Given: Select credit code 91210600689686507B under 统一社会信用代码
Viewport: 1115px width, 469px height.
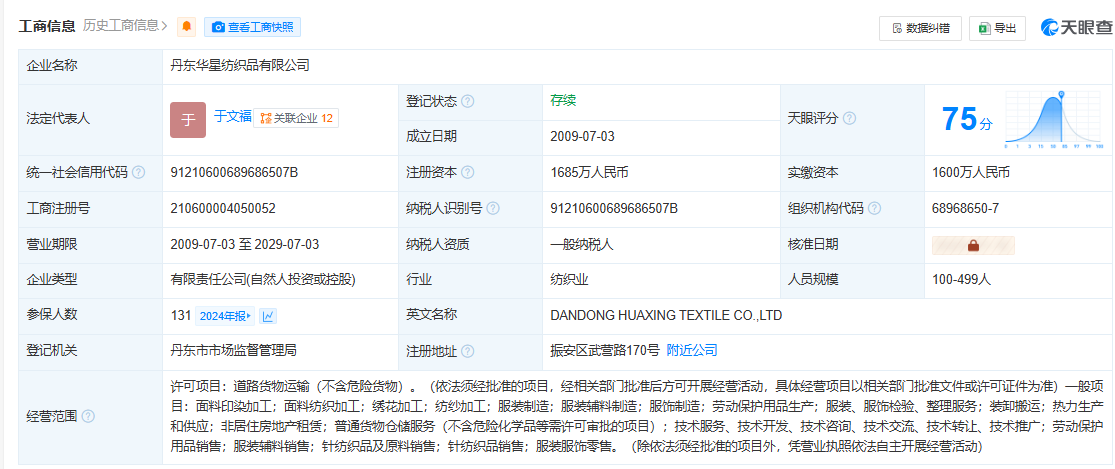Looking at the screenshot, I should click(x=234, y=173).
